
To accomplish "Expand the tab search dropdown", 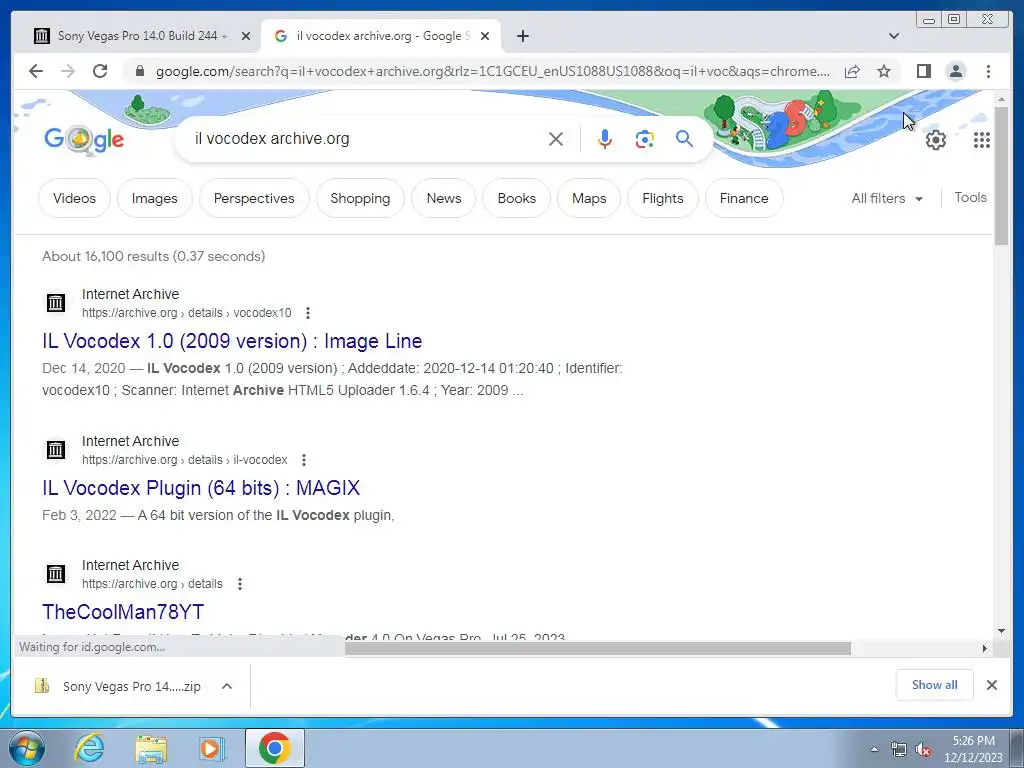I will click(894, 36).
